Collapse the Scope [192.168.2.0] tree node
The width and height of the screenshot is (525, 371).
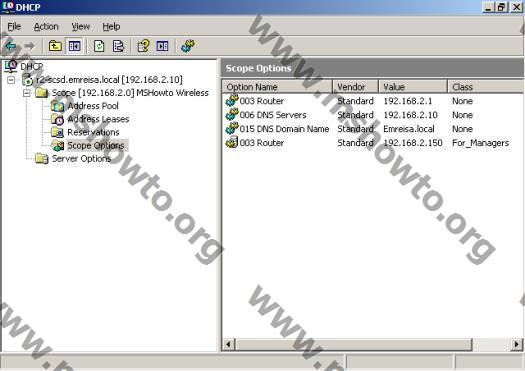tap(26, 93)
